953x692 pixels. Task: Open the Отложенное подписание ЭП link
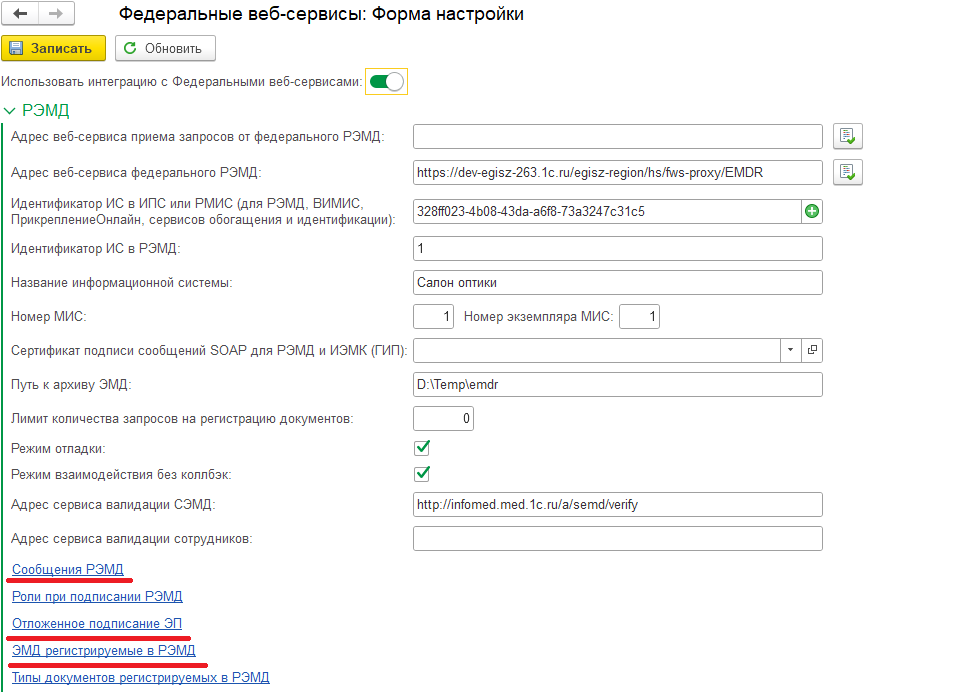click(x=97, y=623)
